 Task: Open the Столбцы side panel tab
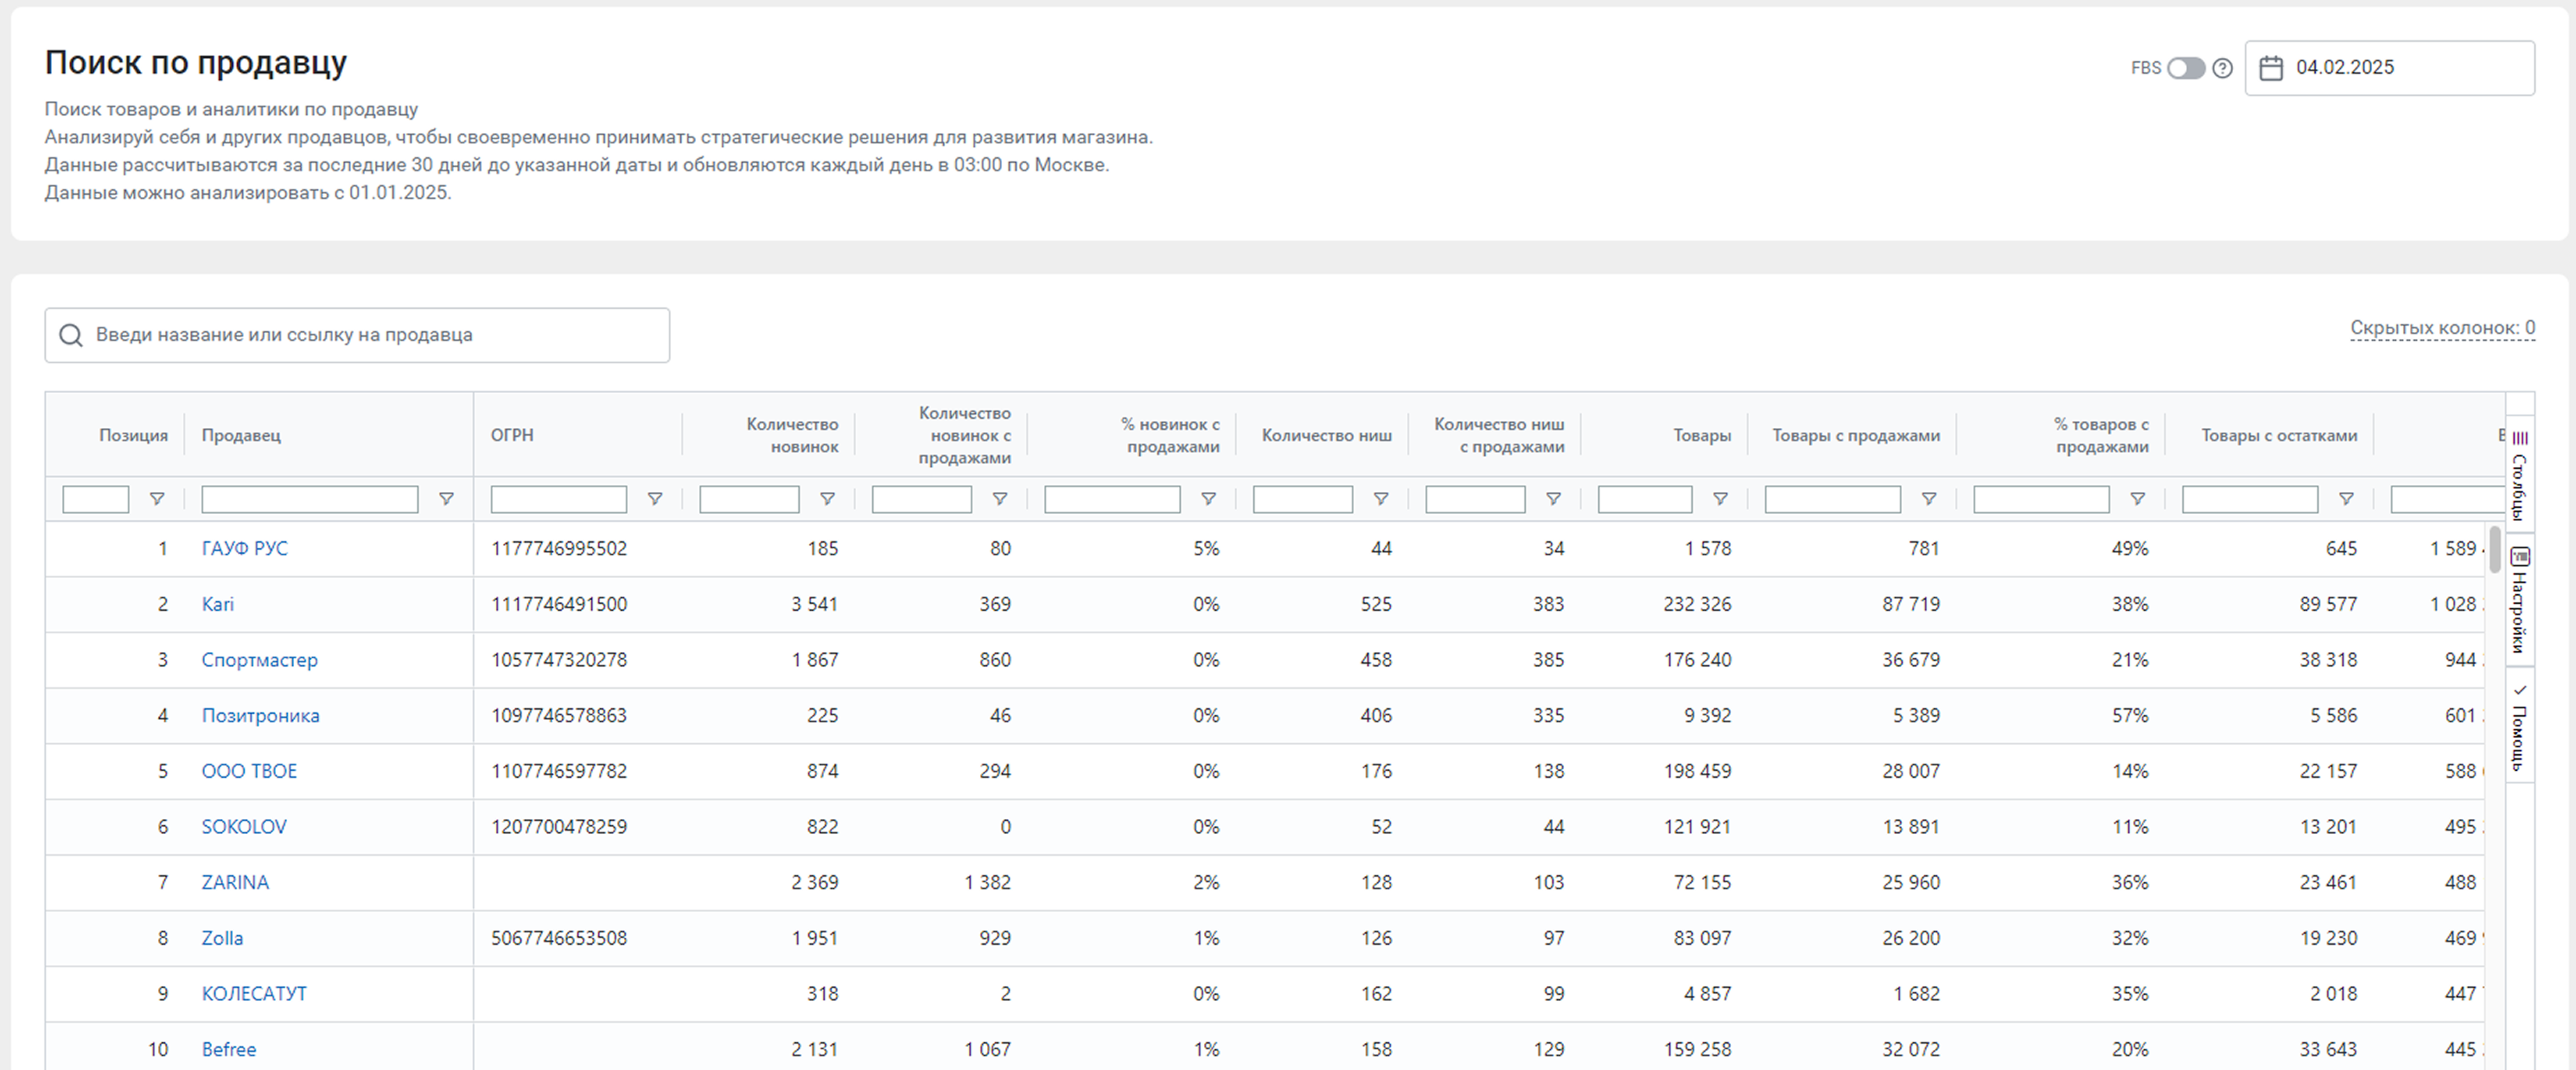point(2520,475)
